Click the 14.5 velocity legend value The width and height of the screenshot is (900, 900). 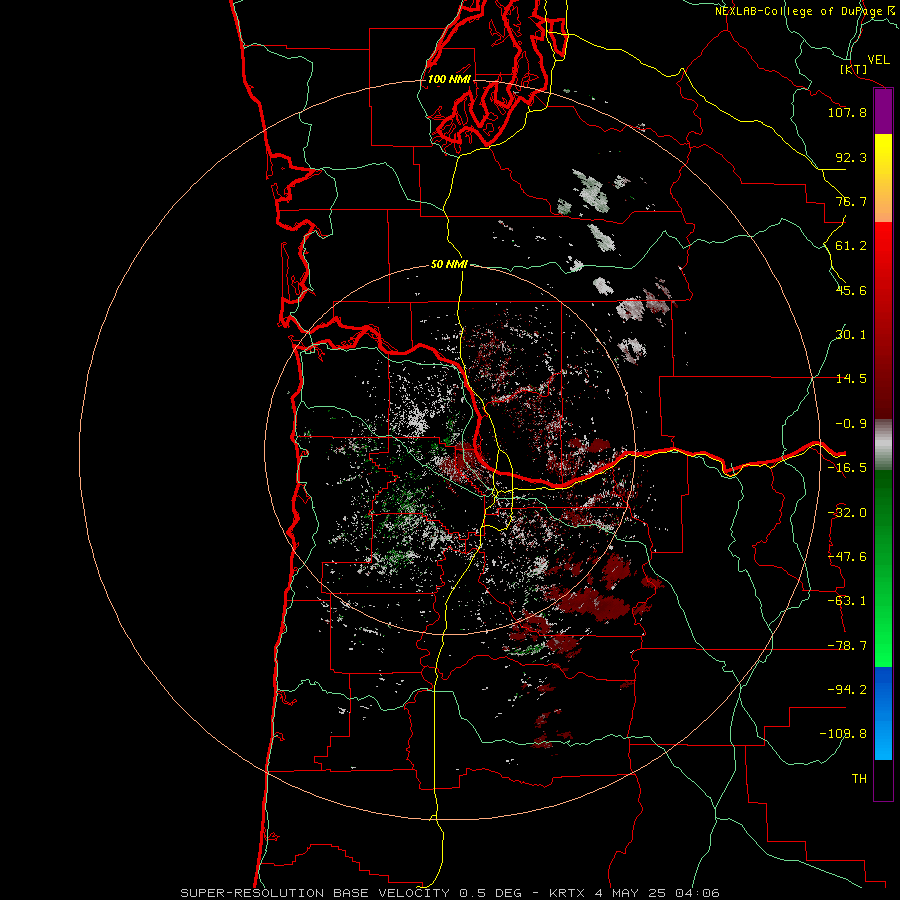[x=851, y=379]
